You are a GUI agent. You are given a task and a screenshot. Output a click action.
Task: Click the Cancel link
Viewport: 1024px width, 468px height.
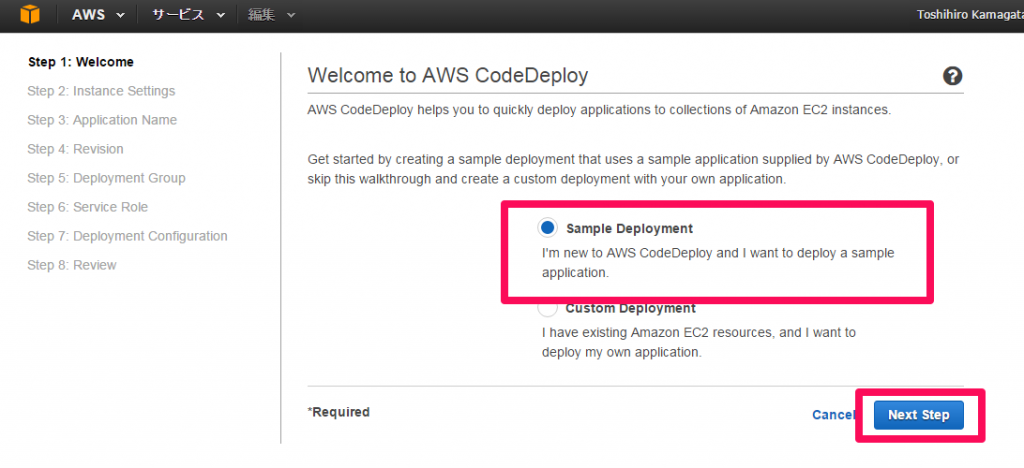coord(833,414)
